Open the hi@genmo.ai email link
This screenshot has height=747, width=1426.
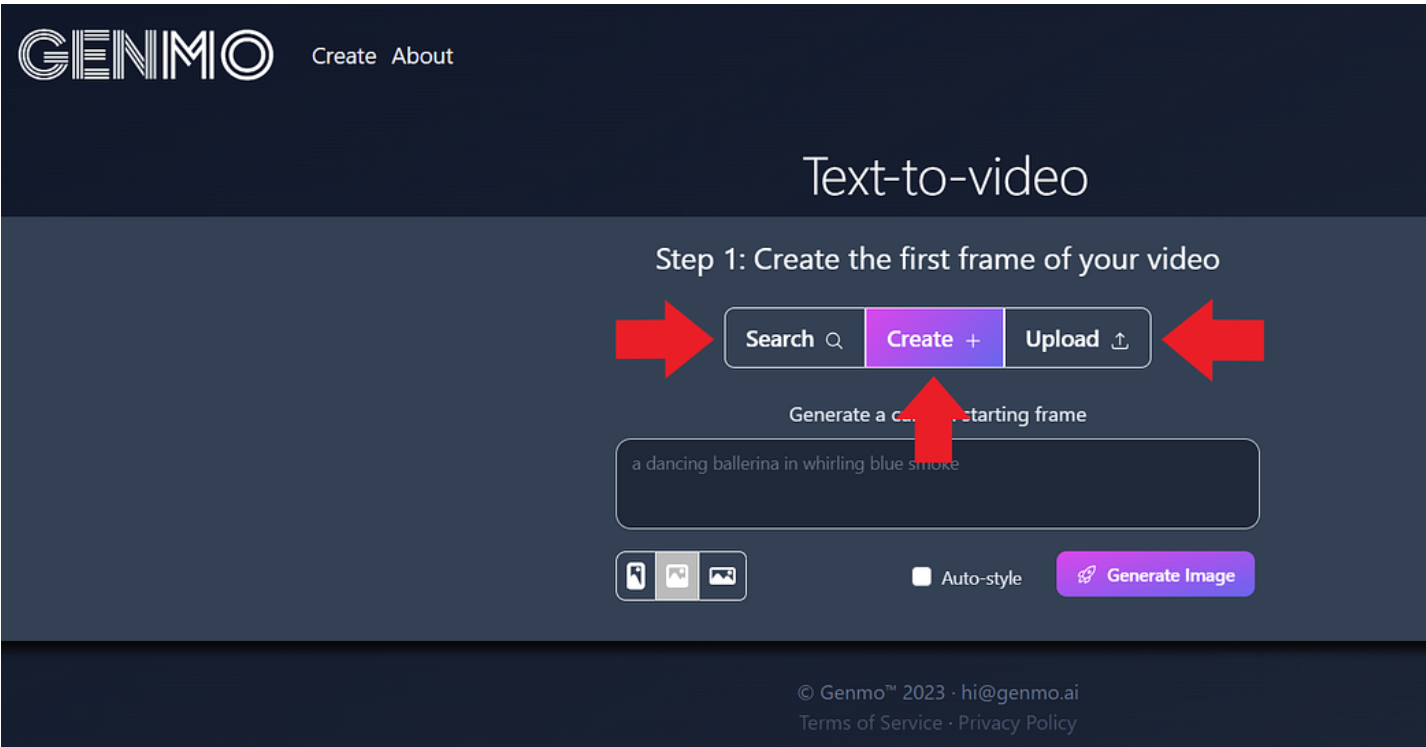pyautogui.click(x=1020, y=692)
